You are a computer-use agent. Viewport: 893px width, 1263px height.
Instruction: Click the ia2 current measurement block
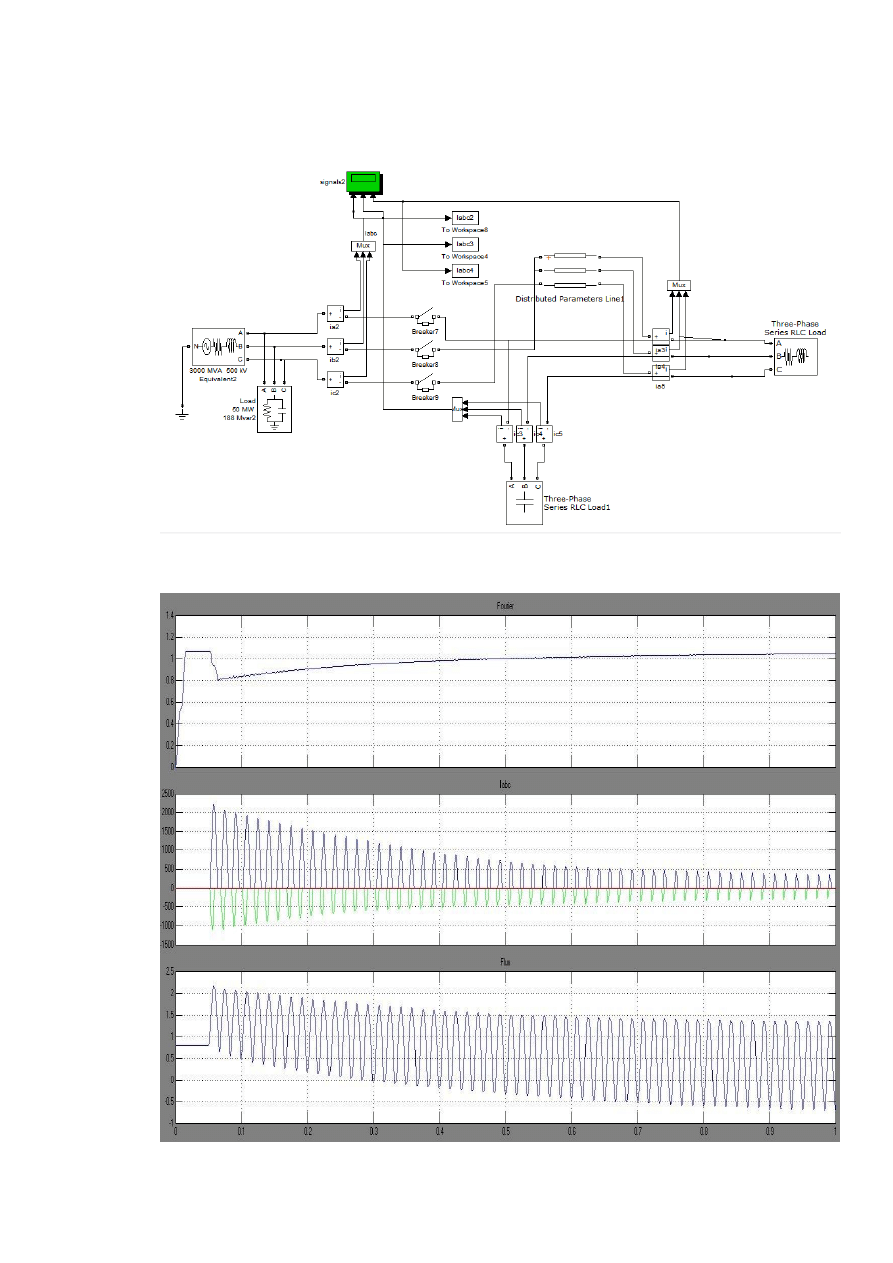click(x=335, y=314)
